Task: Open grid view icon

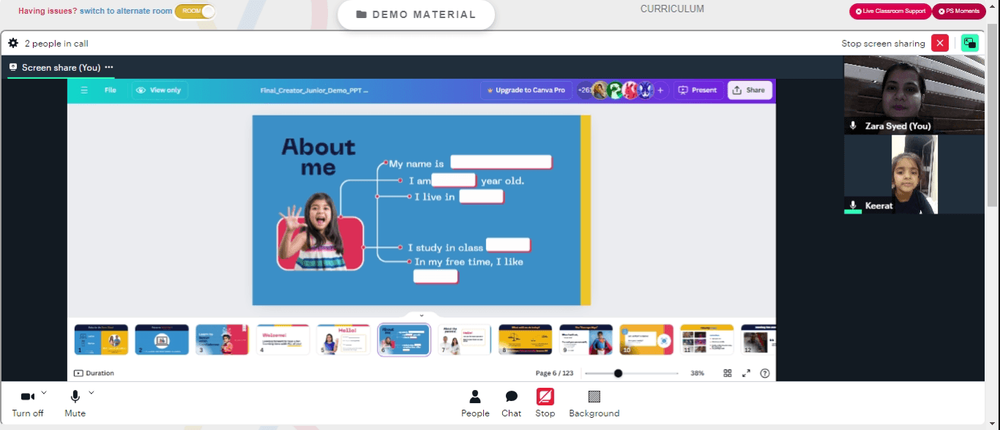Action: (728, 373)
